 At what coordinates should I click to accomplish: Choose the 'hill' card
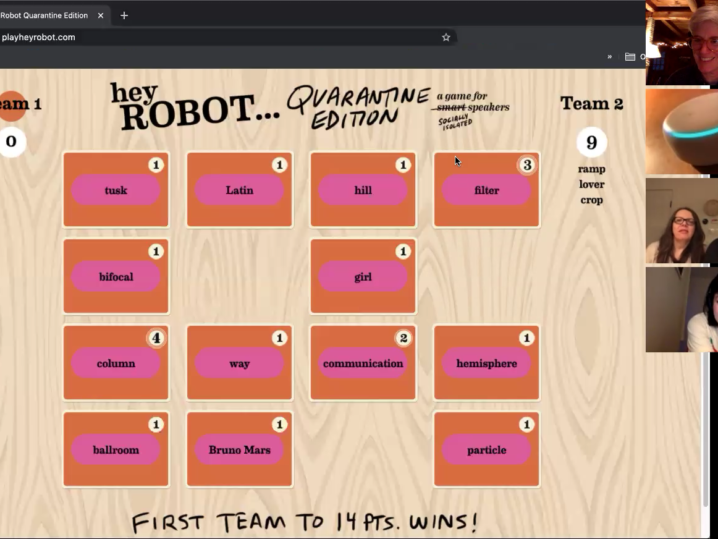[x=363, y=190]
